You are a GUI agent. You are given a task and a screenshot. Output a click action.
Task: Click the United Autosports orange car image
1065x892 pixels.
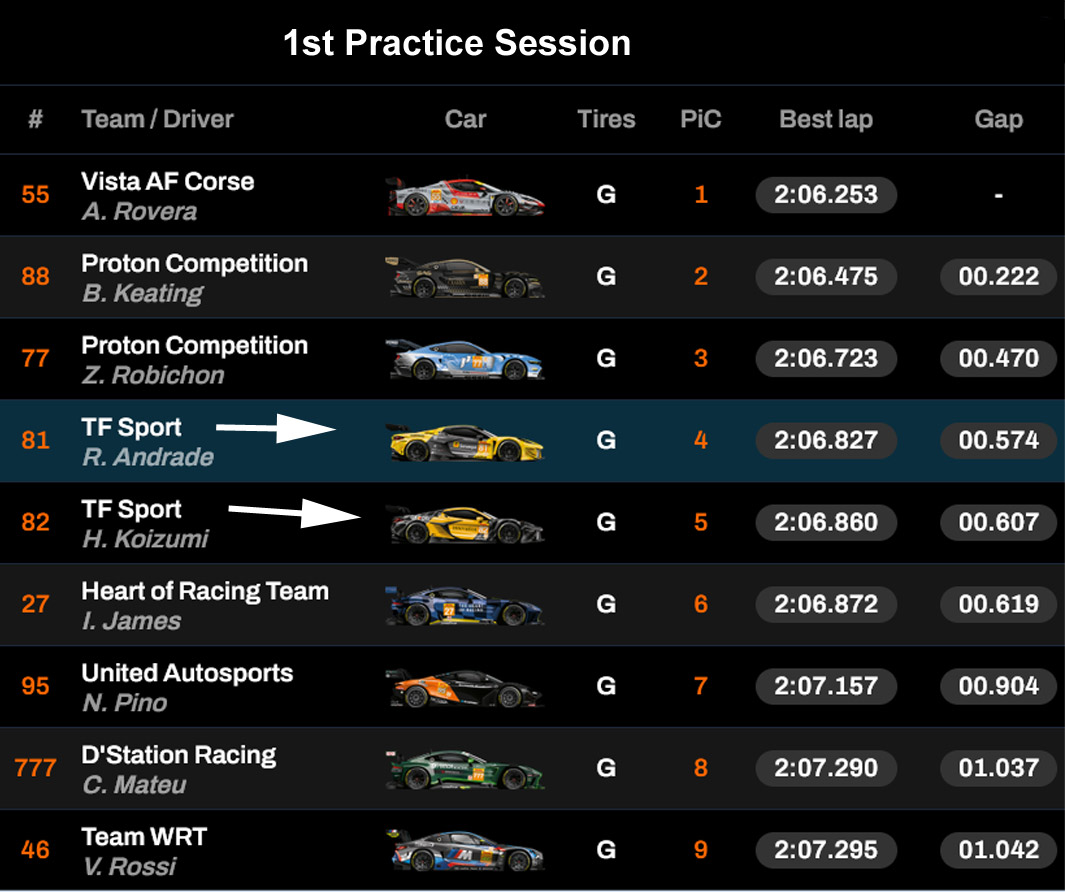pos(465,687)
